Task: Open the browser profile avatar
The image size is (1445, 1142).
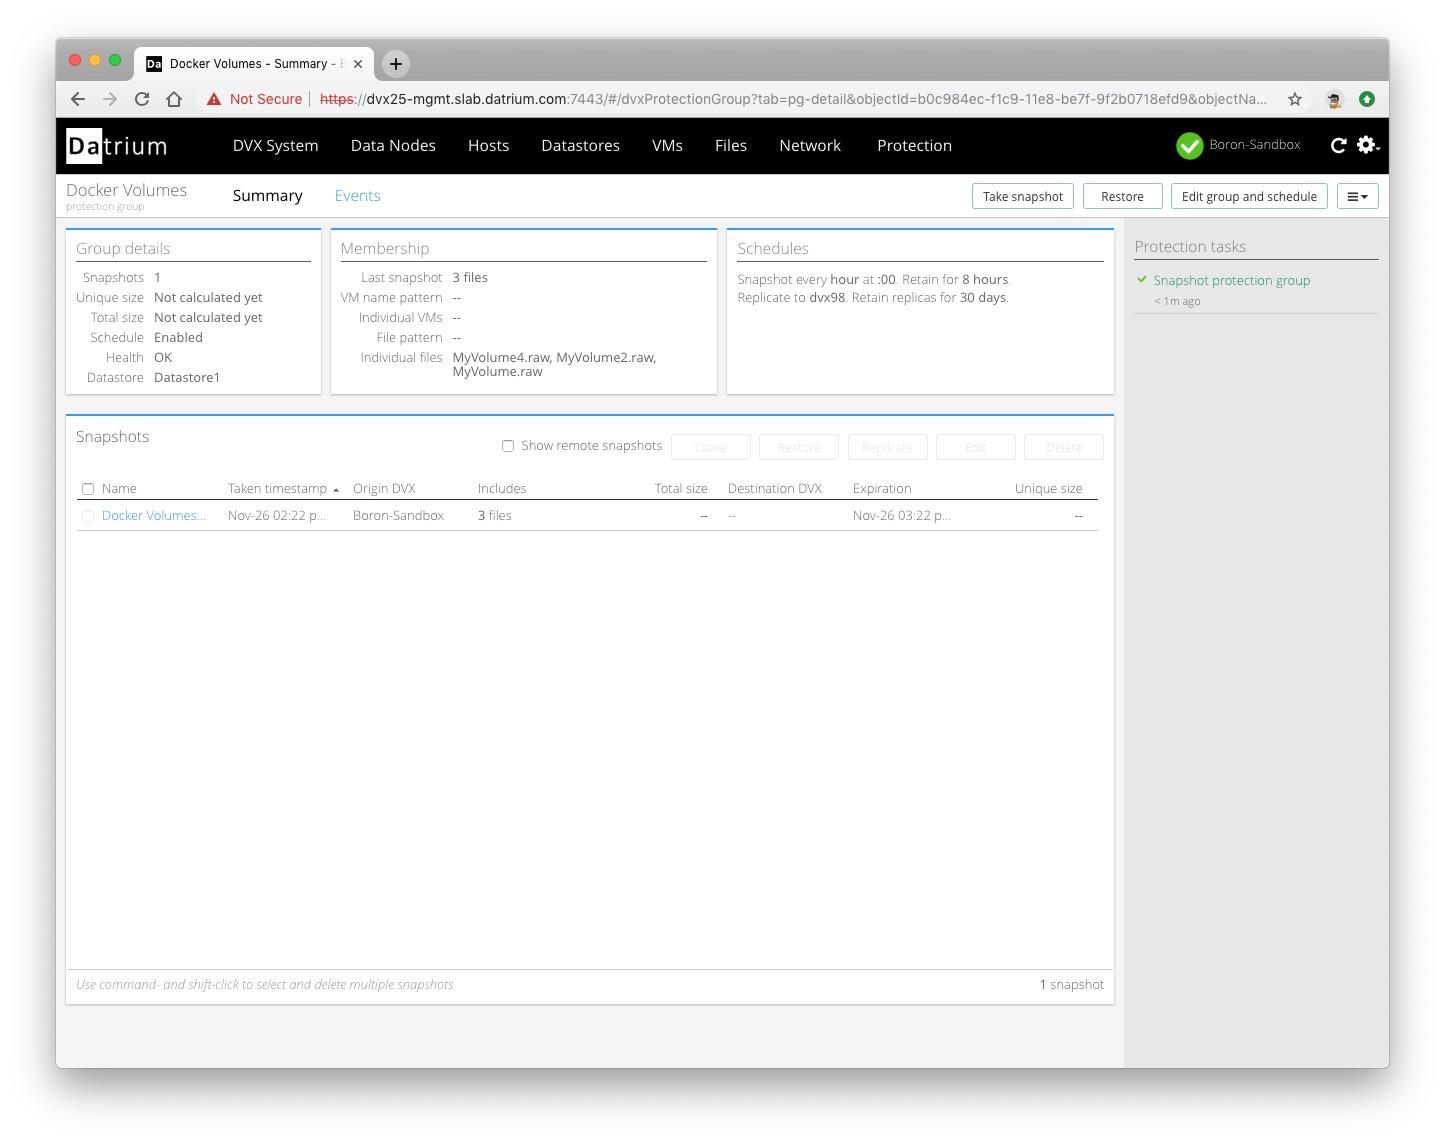Action: click(1334, 99)
